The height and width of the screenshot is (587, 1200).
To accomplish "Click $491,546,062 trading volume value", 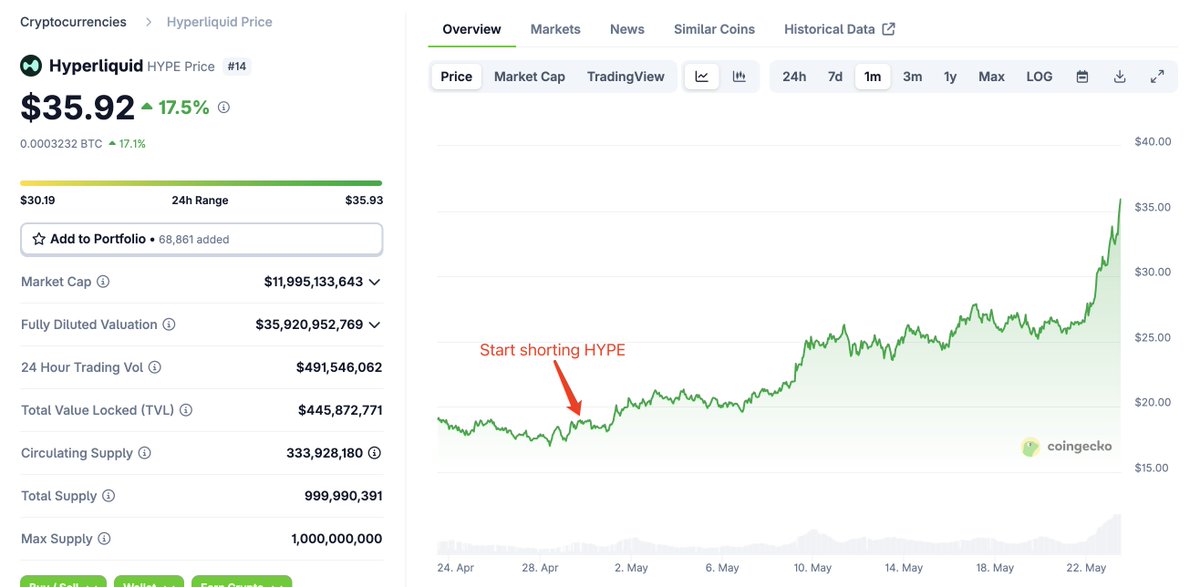I will [339, 368].
